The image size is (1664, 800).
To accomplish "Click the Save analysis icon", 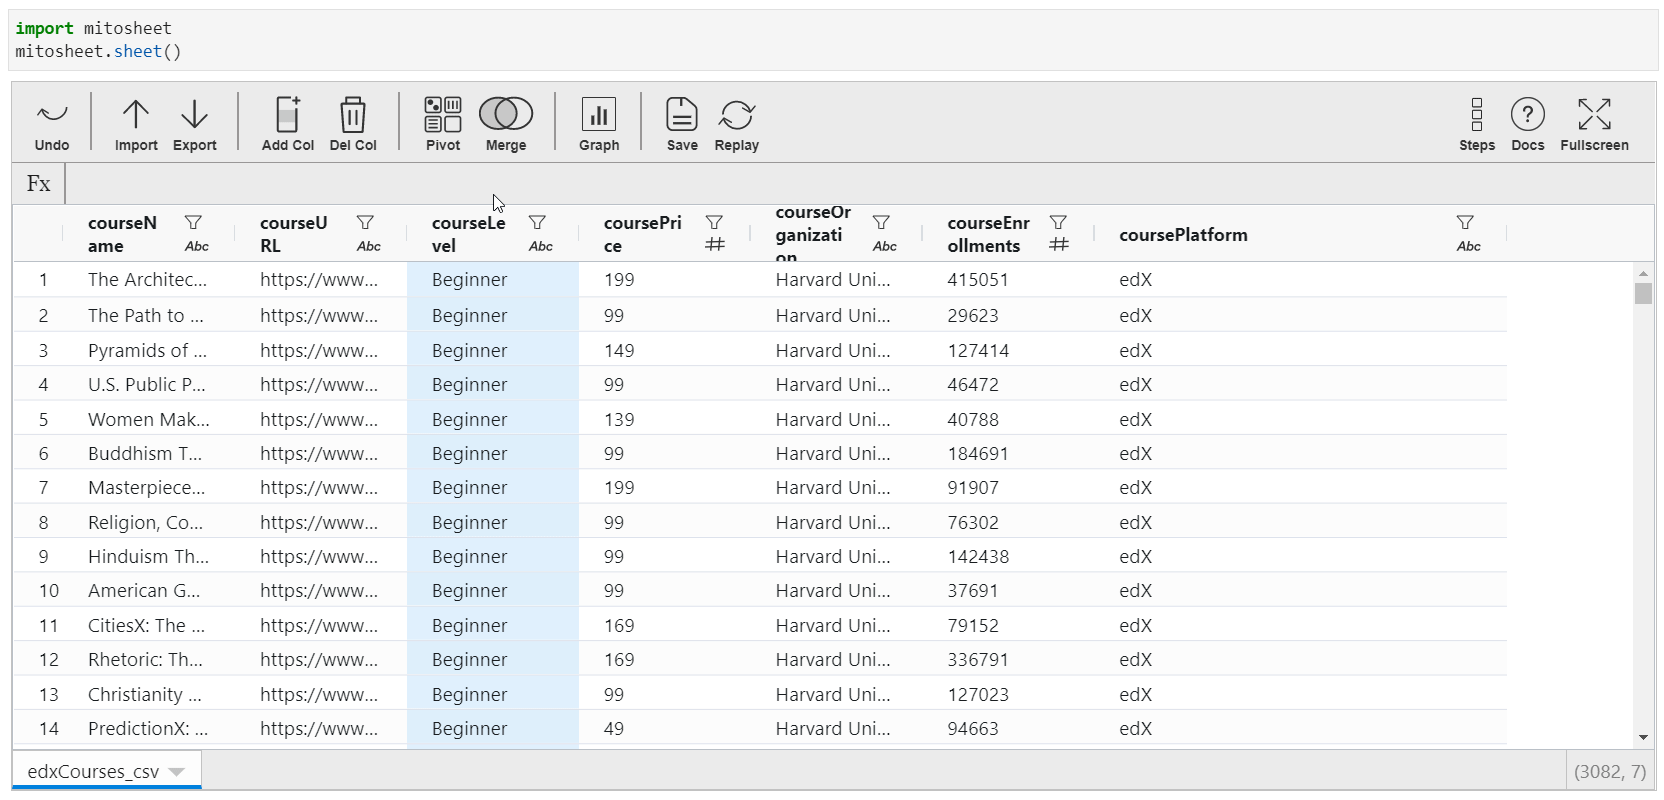I will click(682, 123).
